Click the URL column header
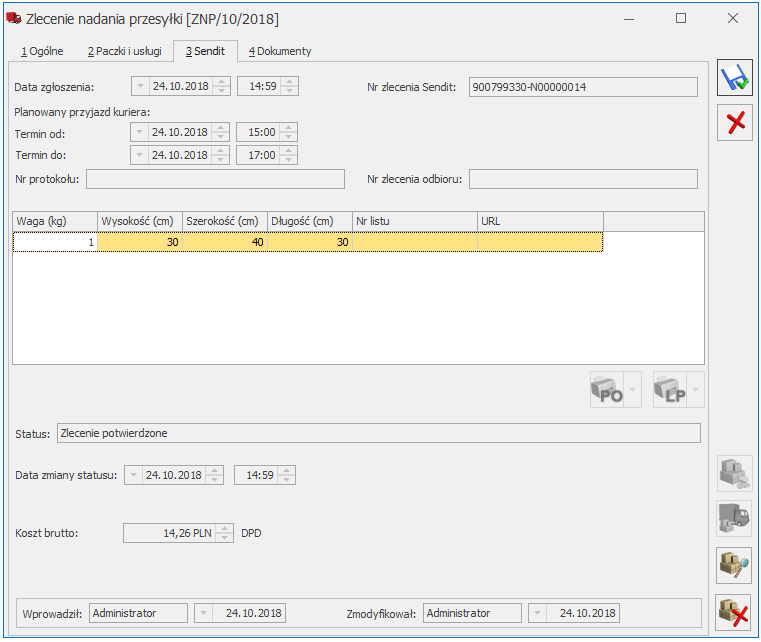This screenshot has height=642, width=761. [541, 221]
